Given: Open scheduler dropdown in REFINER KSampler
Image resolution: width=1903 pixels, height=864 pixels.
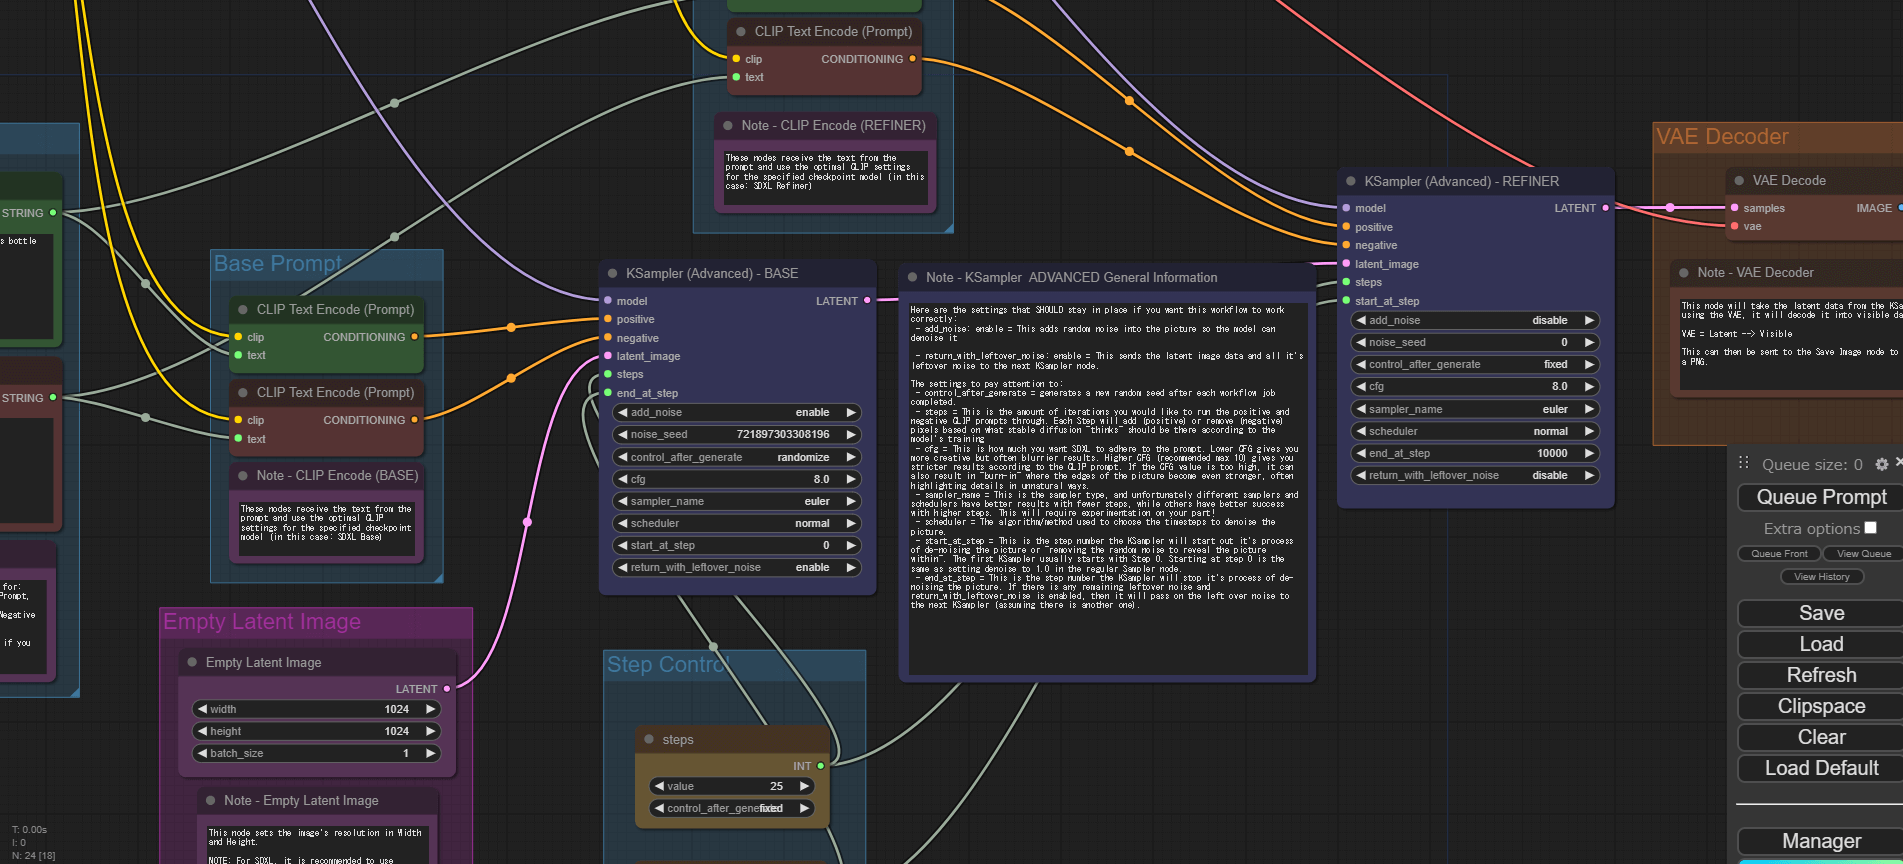Looking at the screenshot, I should 1475,431.
